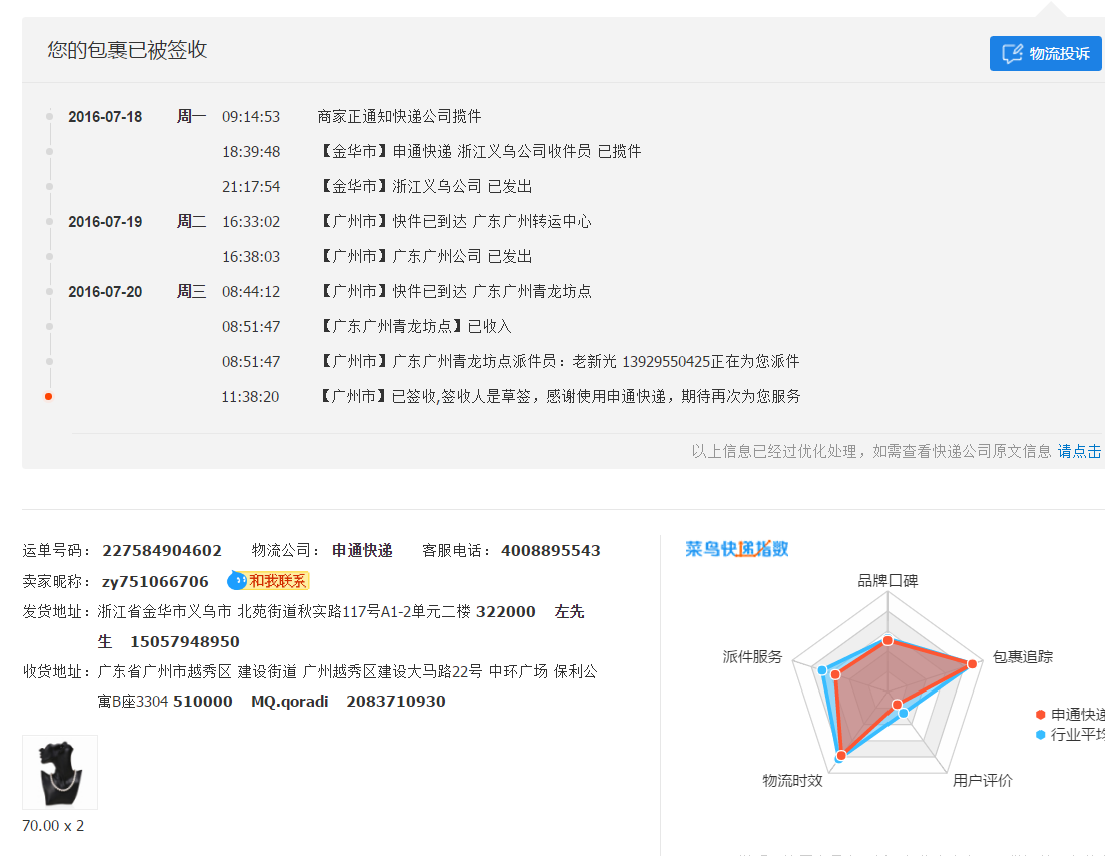Contact seller via 和我联系 Wangwang icon

pos(268,581)
